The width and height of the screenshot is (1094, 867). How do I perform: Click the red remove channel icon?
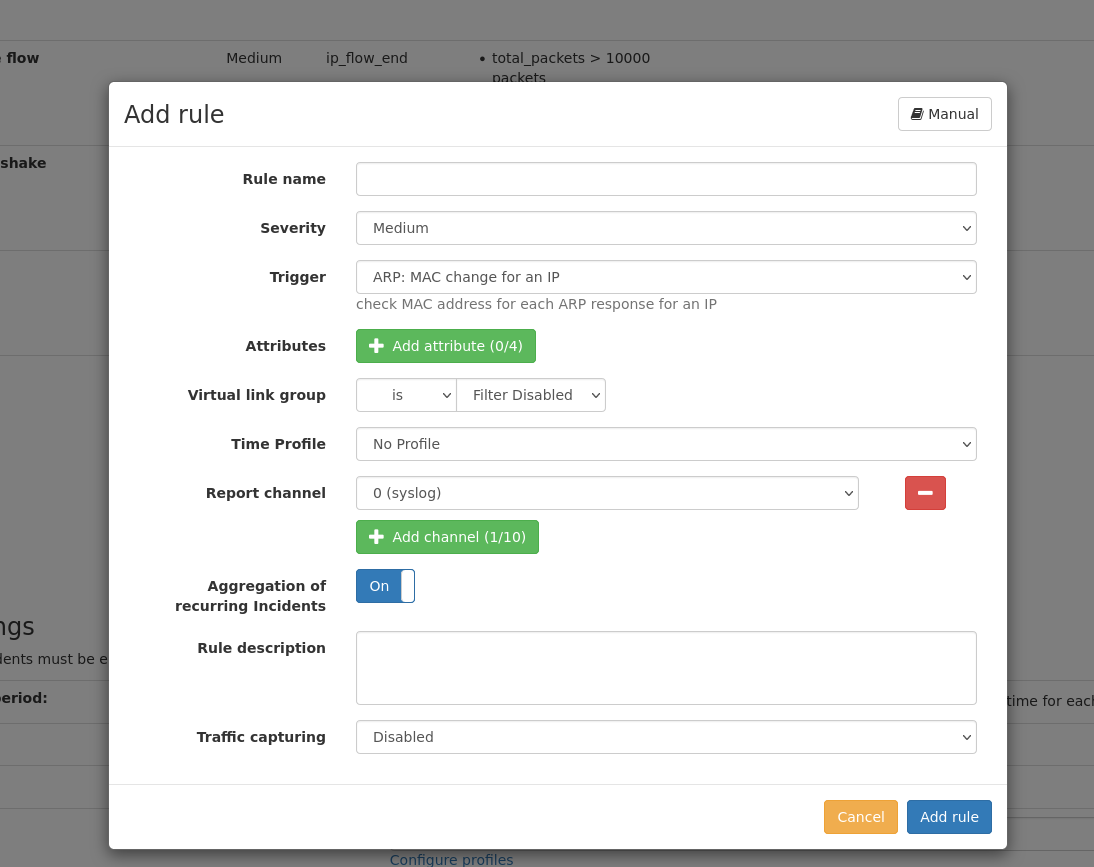[924, 492]
